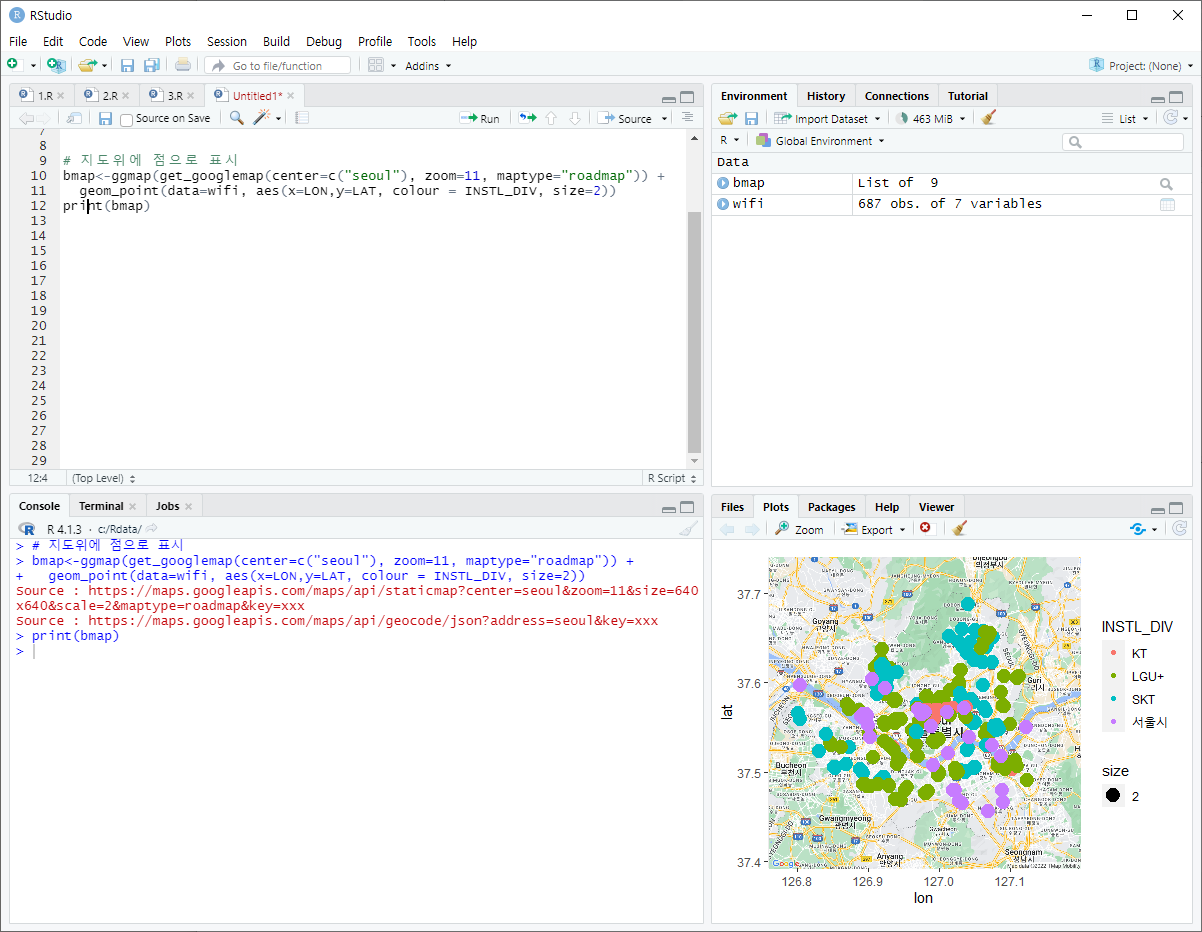Screen dimensions: 1202x932
Task: Clear environment objects with broom
Action: (988, 118)
